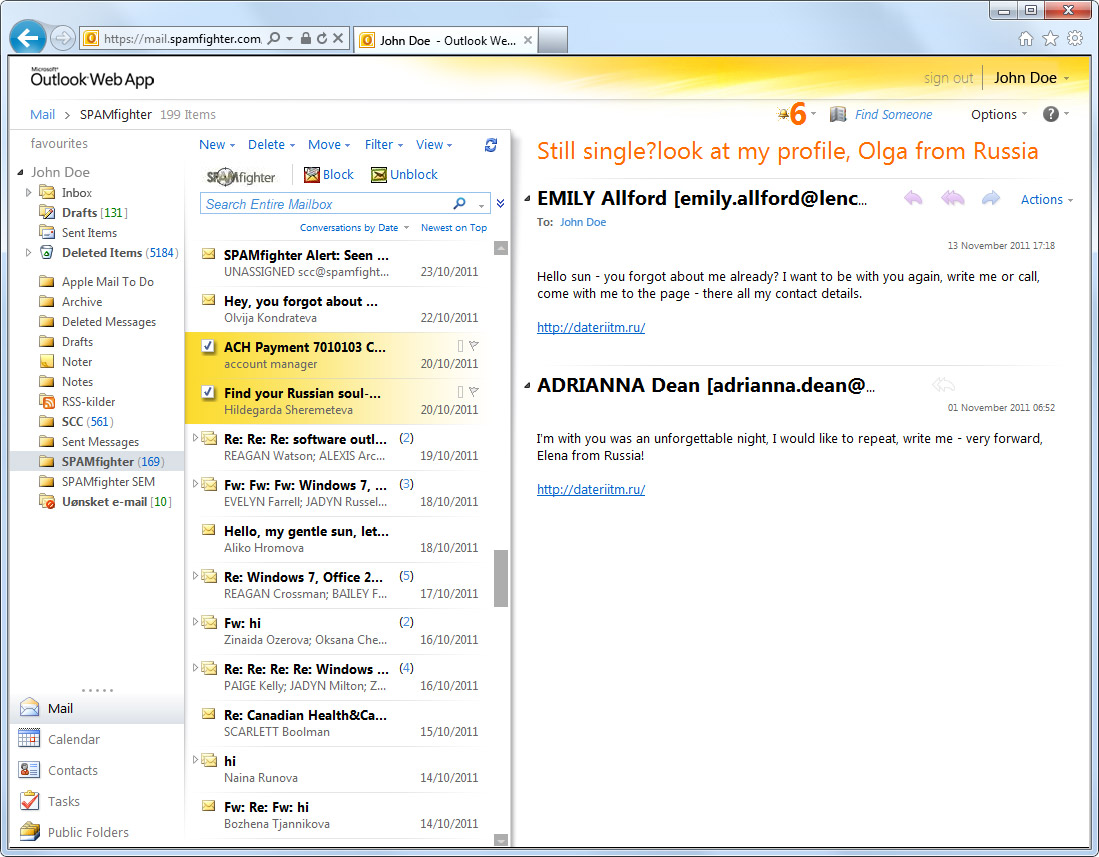The width and height of the screenshot is (1099, 857).
Task: Open browser tools gear icon
Action: [x=1074, y=39]
